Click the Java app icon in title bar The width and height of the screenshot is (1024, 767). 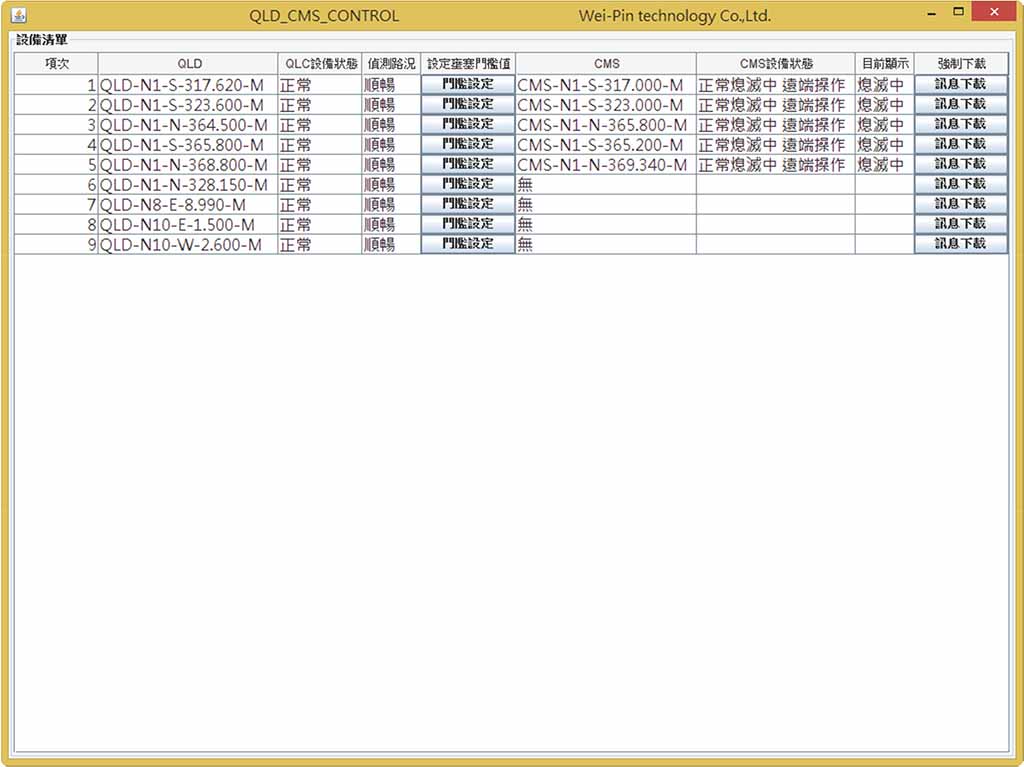pos(19,14)
